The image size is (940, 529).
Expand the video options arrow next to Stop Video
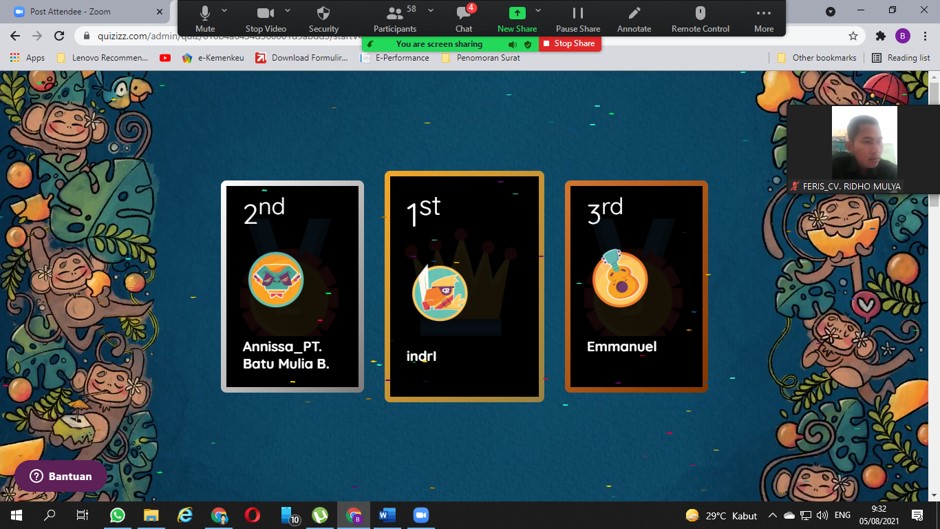pos(288,11)
